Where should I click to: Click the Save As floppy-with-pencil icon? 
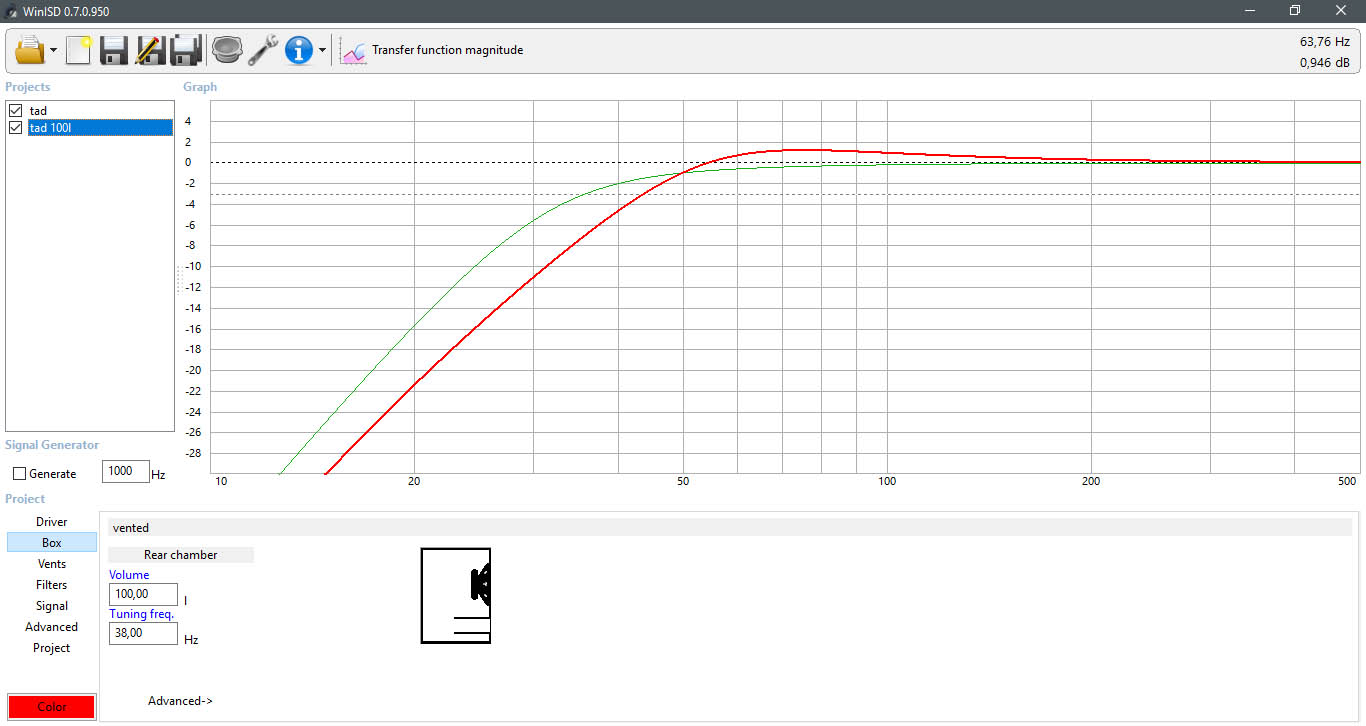[150, 50]
